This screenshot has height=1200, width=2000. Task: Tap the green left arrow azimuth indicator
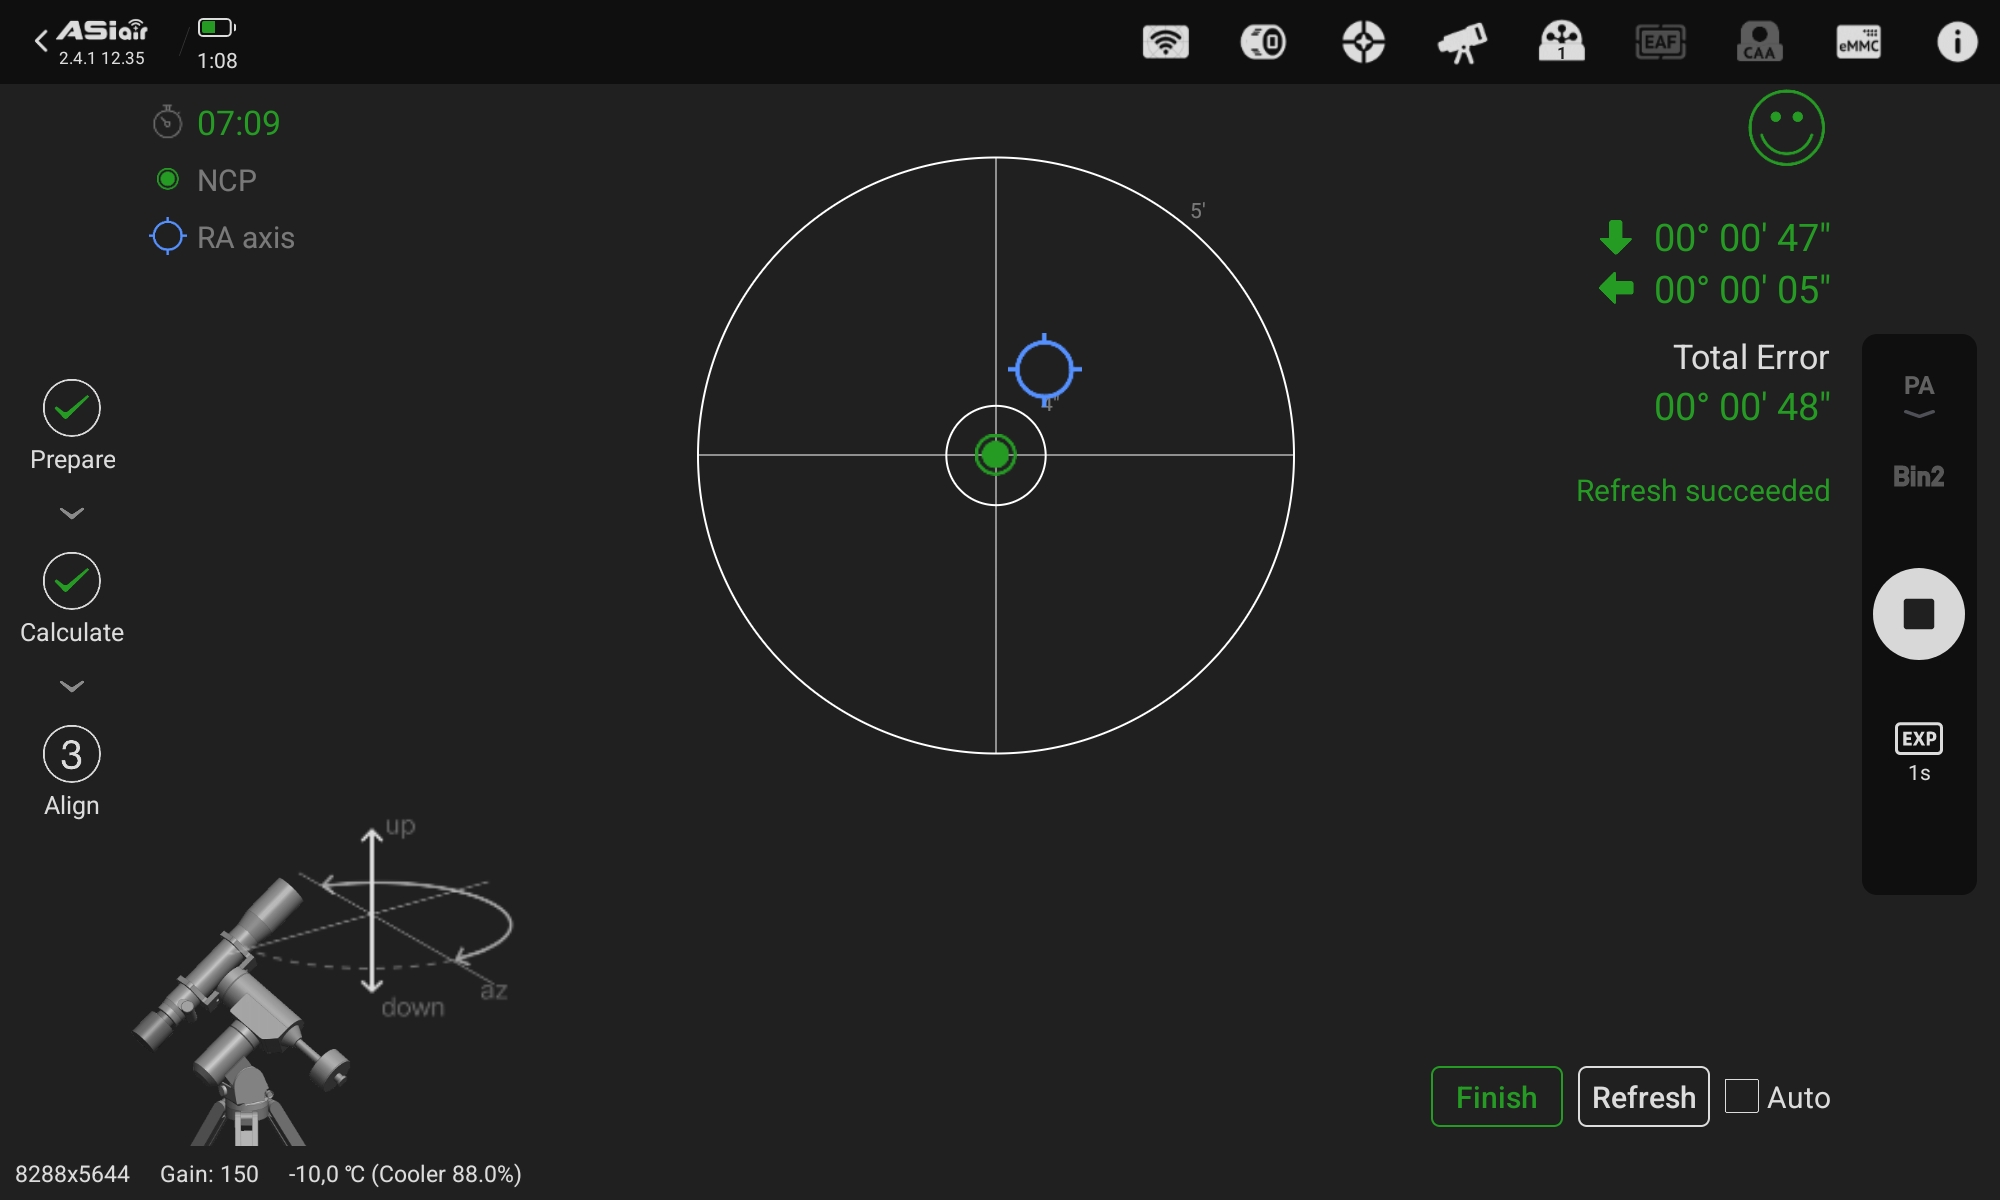click(x=1615, y=289)
